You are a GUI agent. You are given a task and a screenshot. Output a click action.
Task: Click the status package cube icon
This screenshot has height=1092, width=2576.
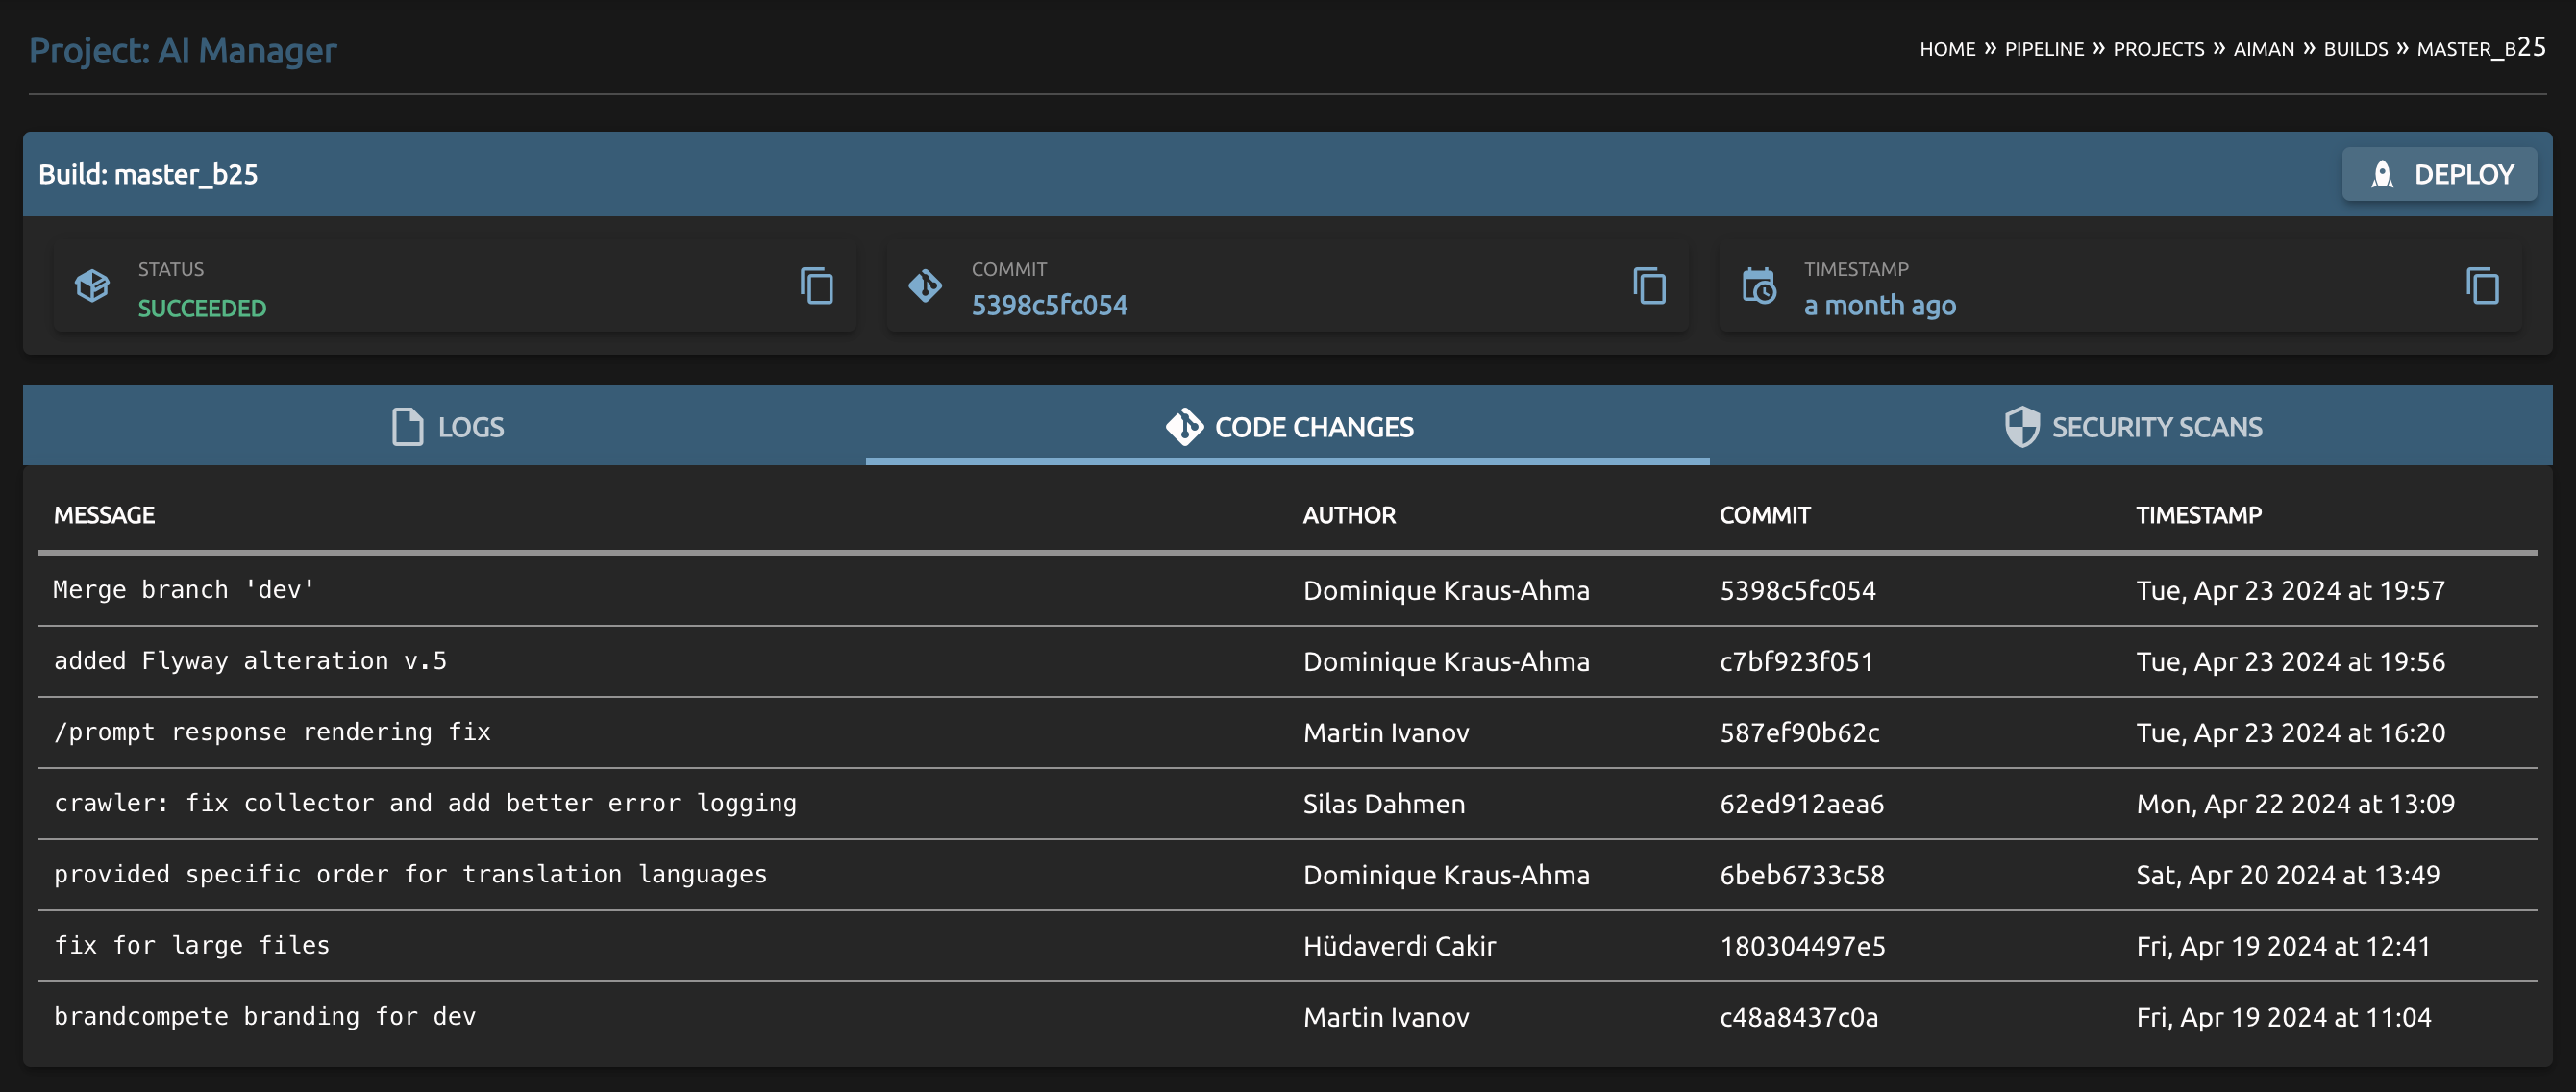92,286
